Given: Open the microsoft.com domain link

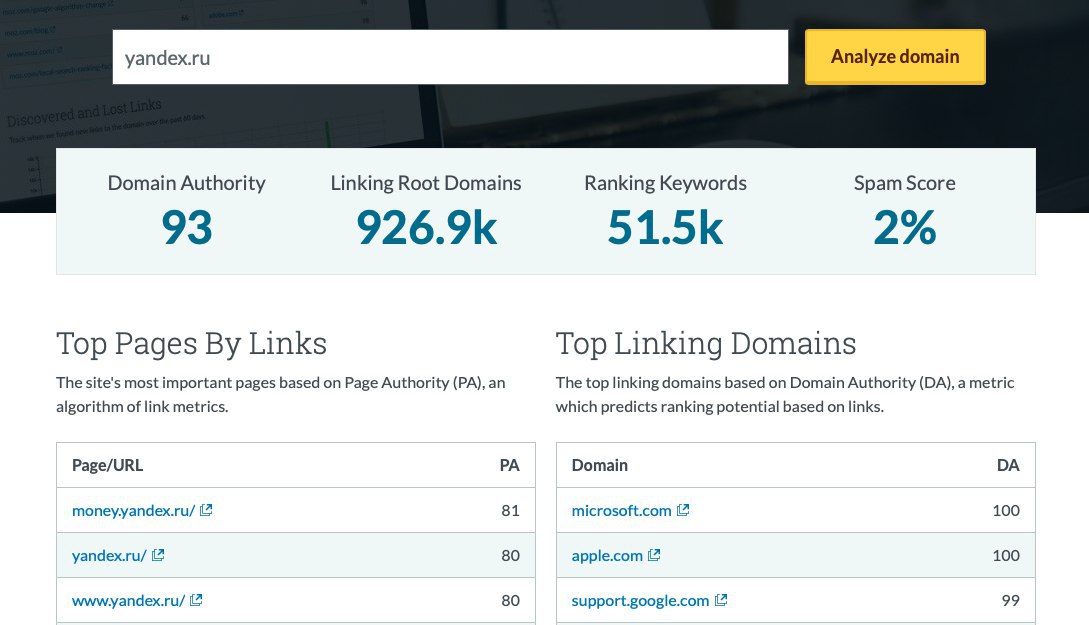Looking at the screenshot, I should [x=622, y=510].
